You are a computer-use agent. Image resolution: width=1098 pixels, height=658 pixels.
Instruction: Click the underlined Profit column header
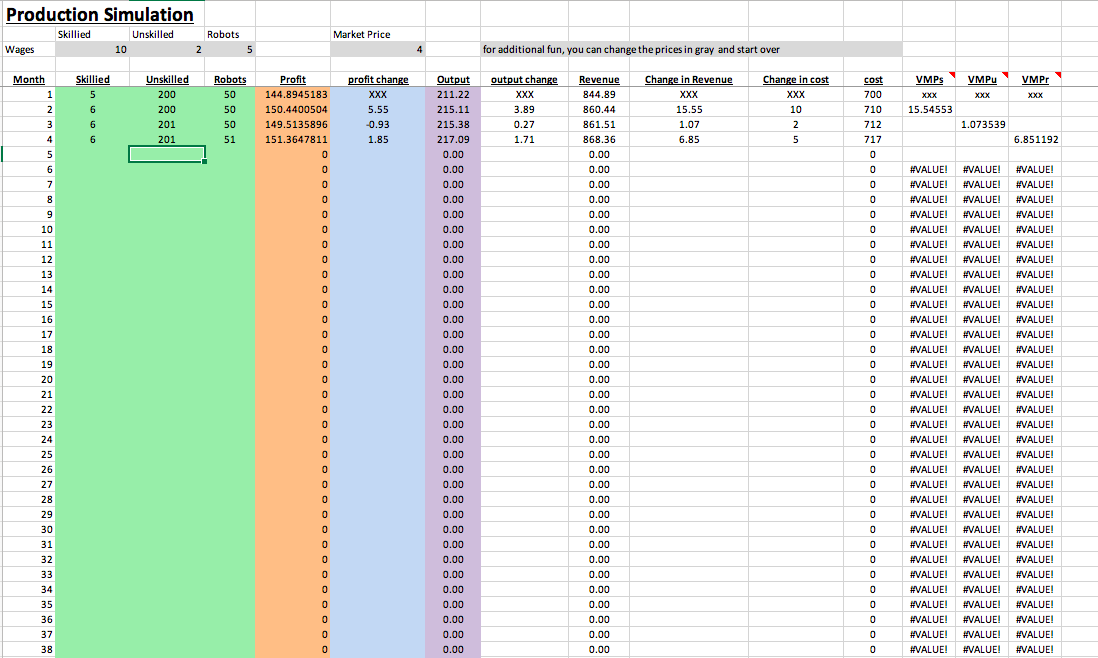(x=291, y=79)
